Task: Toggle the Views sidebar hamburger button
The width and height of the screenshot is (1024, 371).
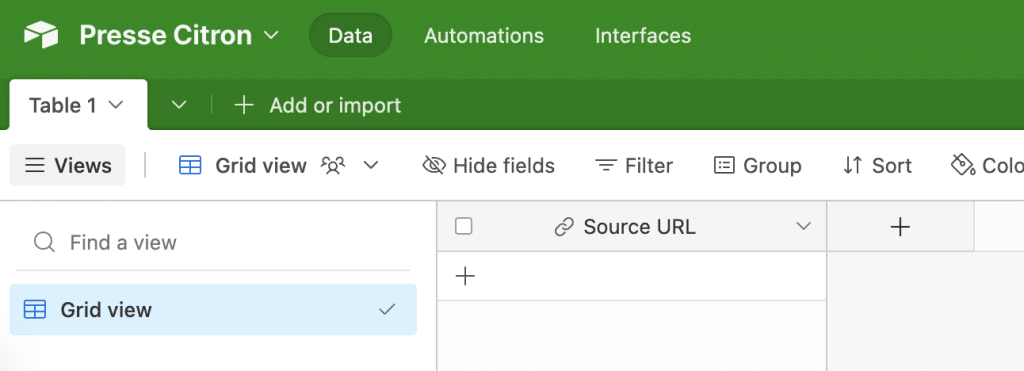Action: pyautogui.click(x=67, y=165)
